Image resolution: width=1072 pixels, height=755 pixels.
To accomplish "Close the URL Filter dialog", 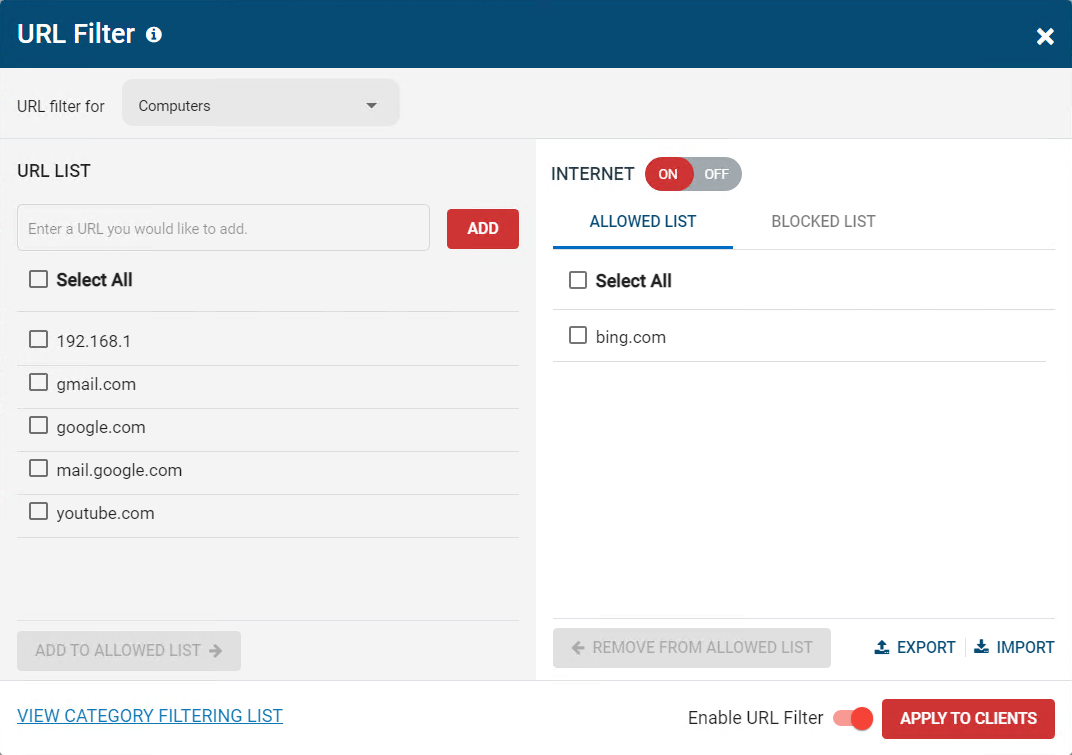I will (1045, 36).
